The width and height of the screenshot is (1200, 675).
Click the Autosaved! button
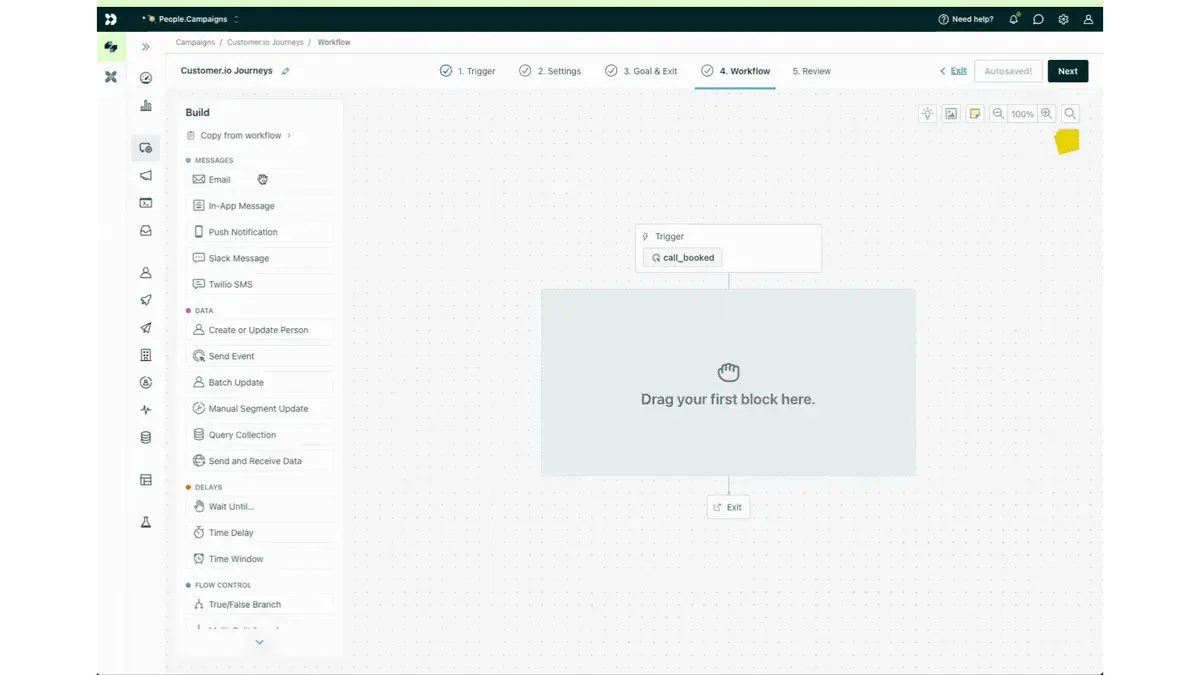(x=1007, y=71)
